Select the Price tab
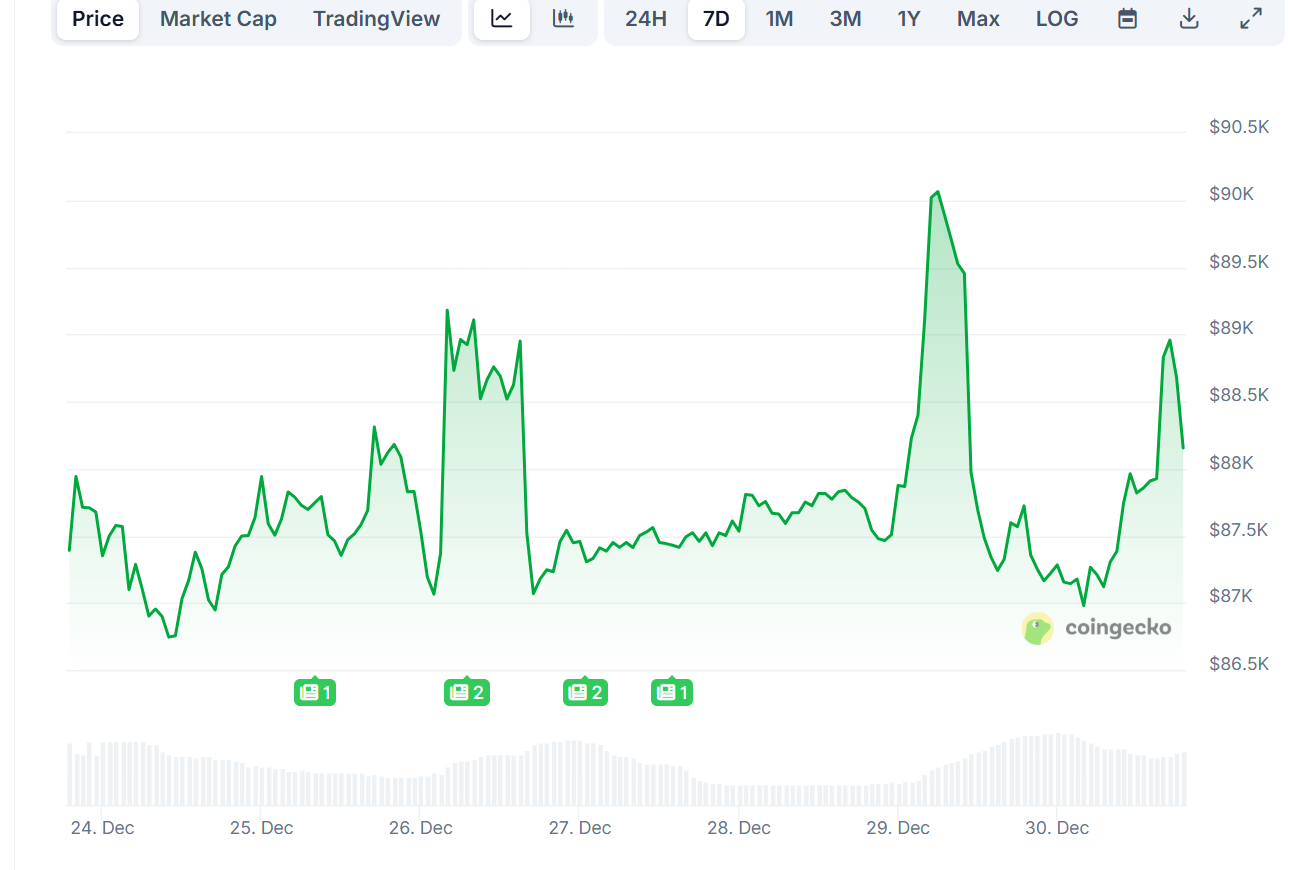 (98, 19)
